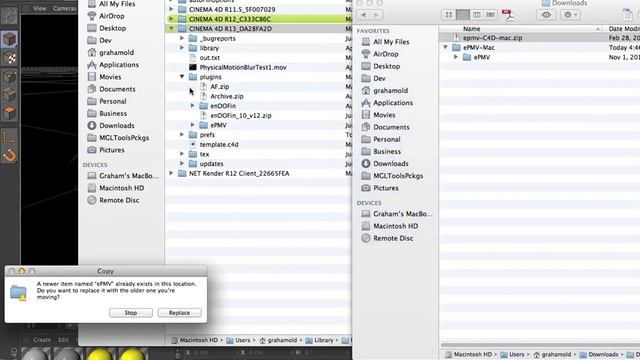Click the Cinema 4D orange magnet snap tool
The height and width of the screenshot is (360, 640).
click(9, 155)
